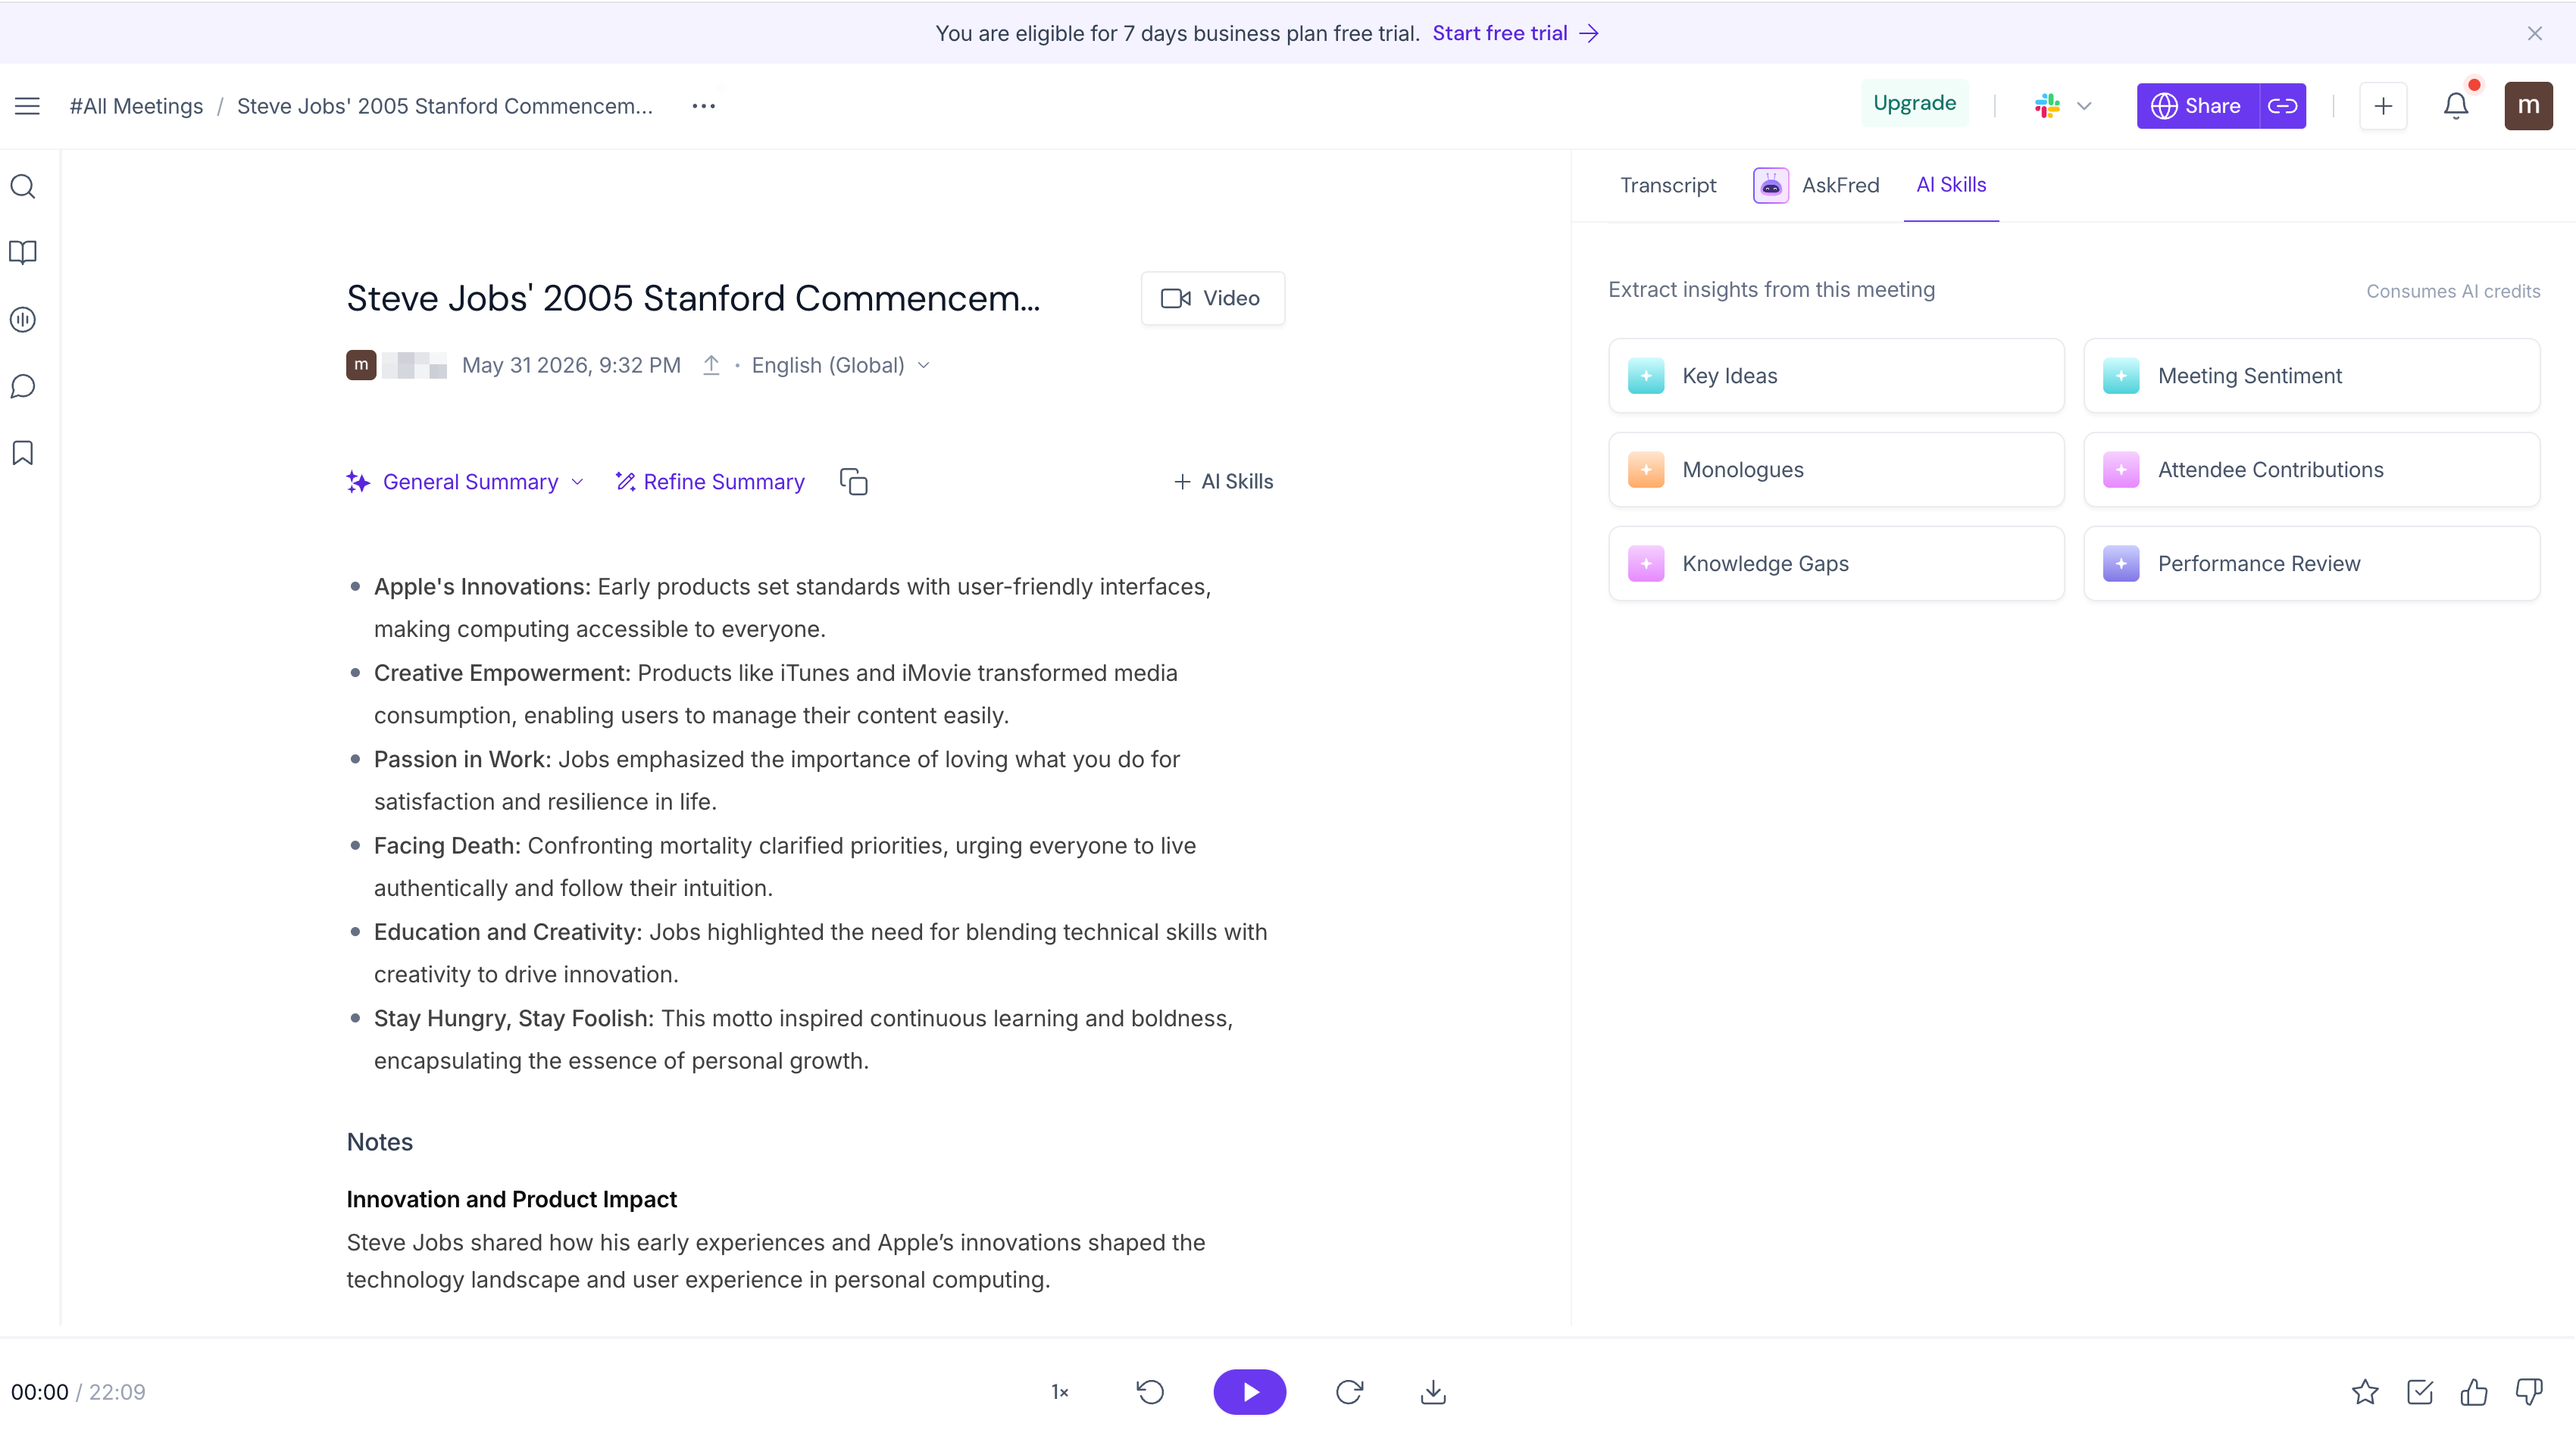This screenshot has width=2576, height=1433.
Task: Click the owner avatar beside meeting date
Action: pos(361,366)
